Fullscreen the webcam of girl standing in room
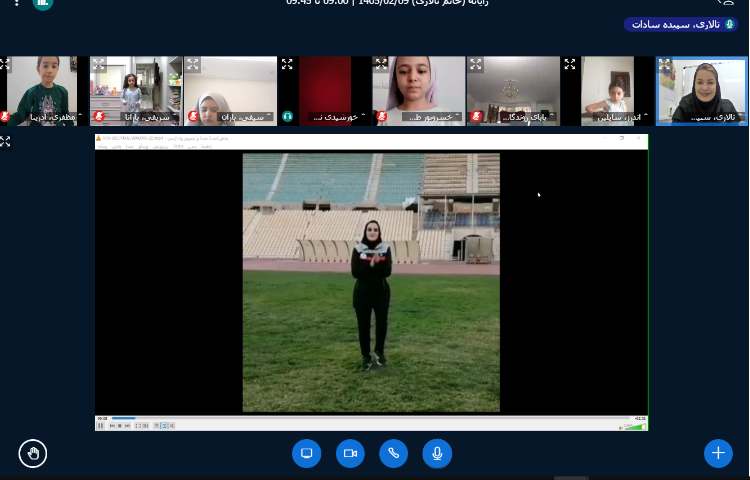Viewport: 750px width, 480px height. click(x=99, y=64)
